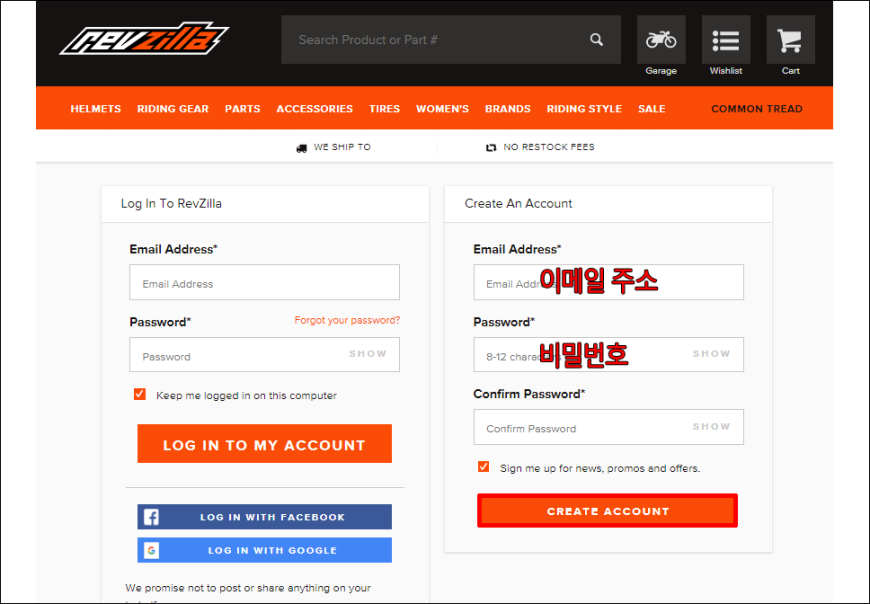Click the Google logo icon
The height and width of the screenshot is (604, 870).
tap(151, 550)
